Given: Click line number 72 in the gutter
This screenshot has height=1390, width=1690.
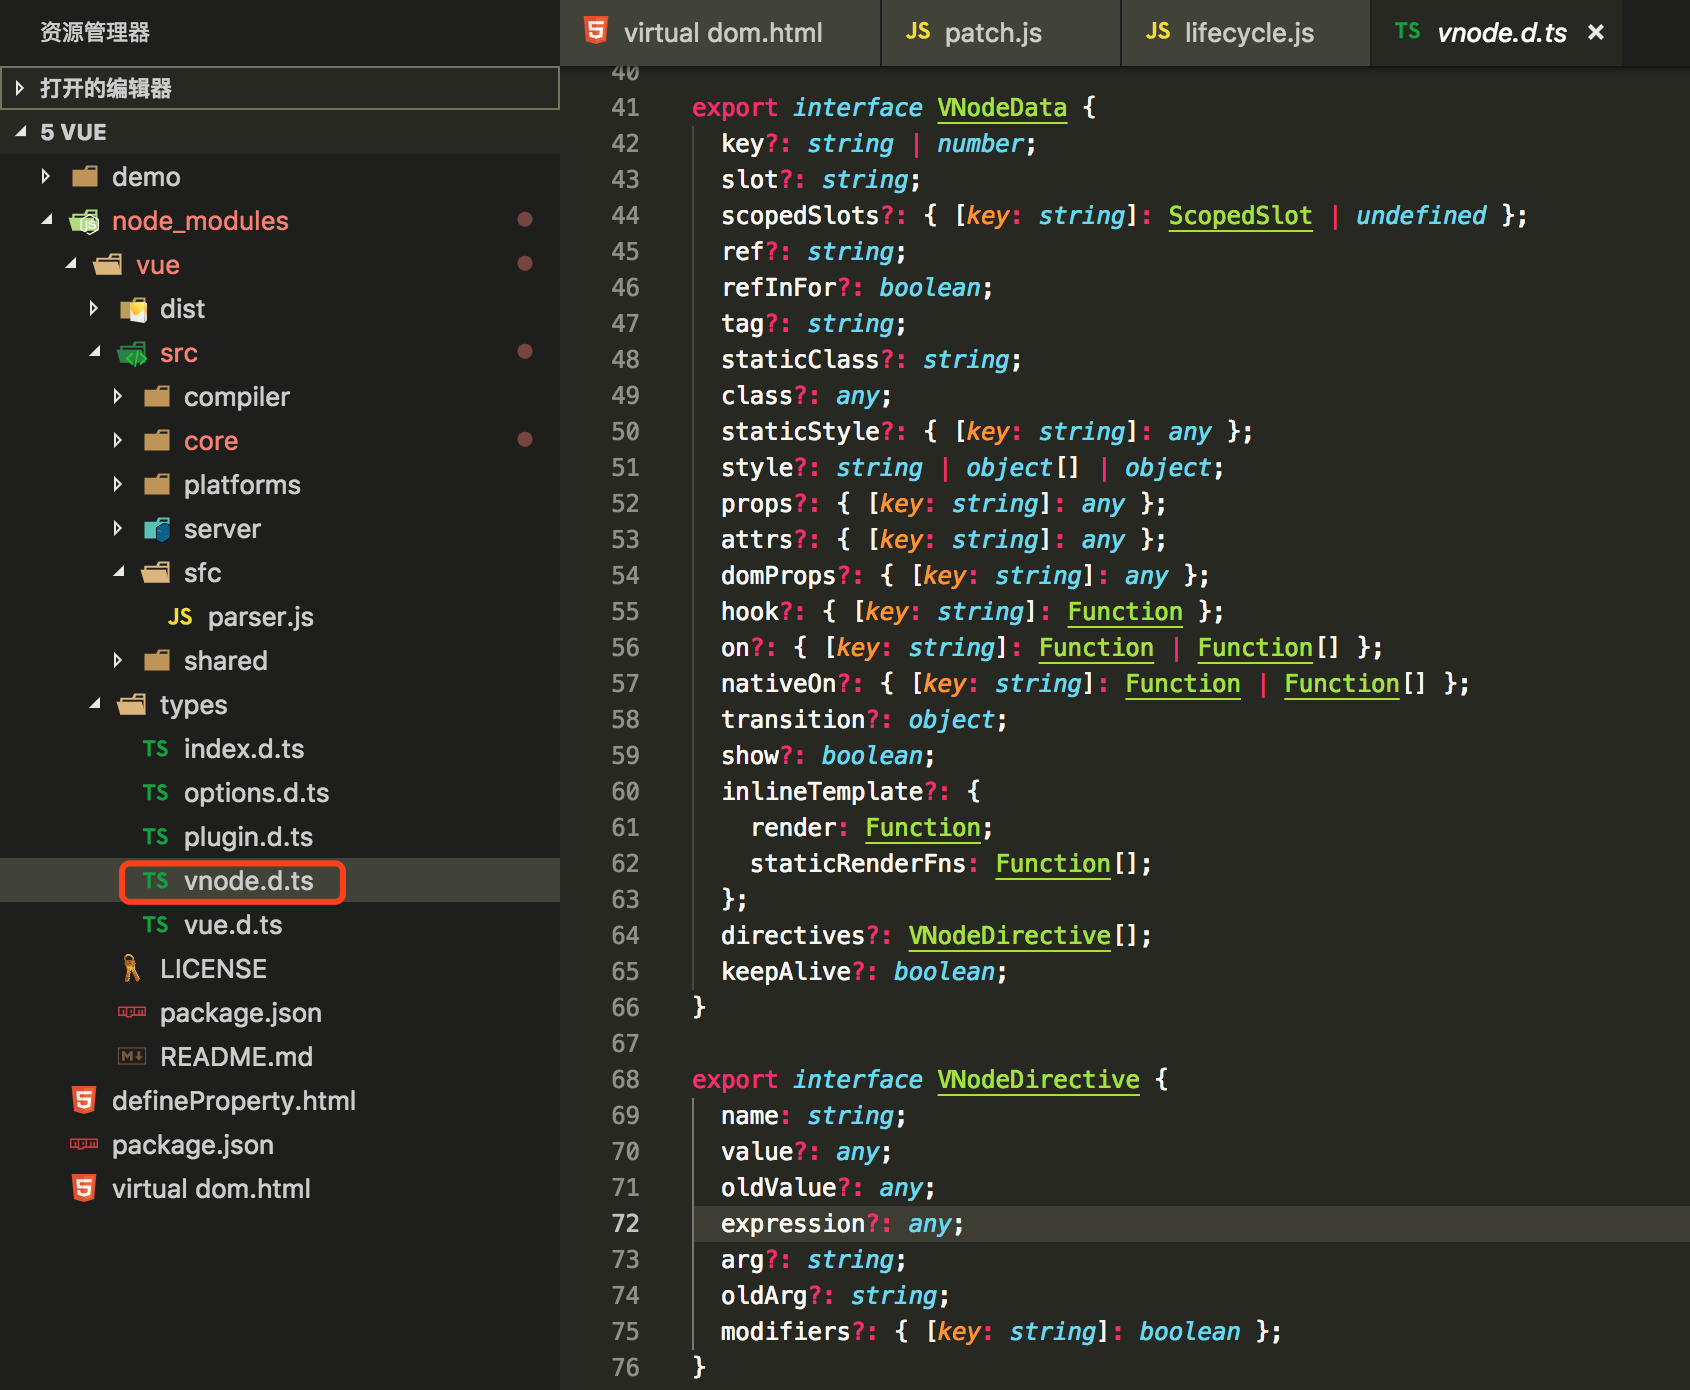Looking at the screenshot, I should pyautogui.click(x=625, y=1224).
